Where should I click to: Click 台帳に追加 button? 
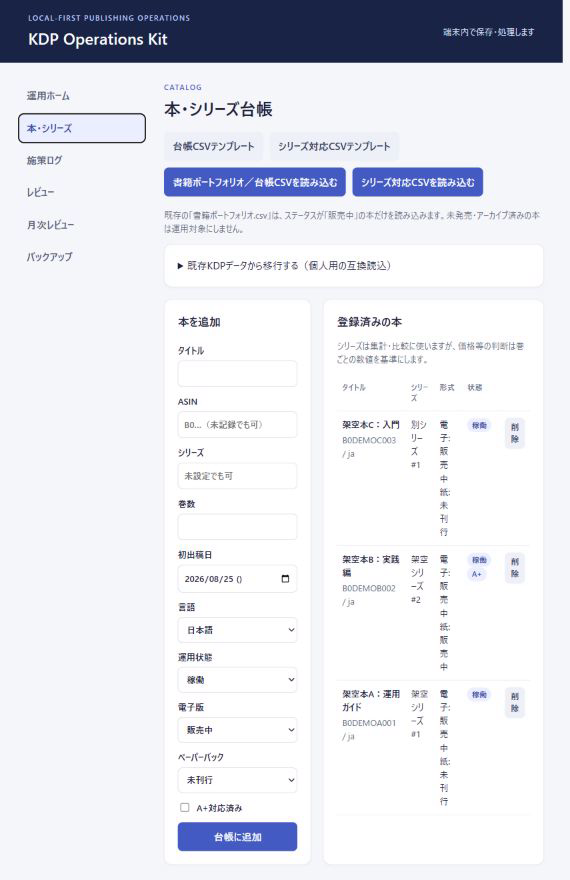(237, 837)
